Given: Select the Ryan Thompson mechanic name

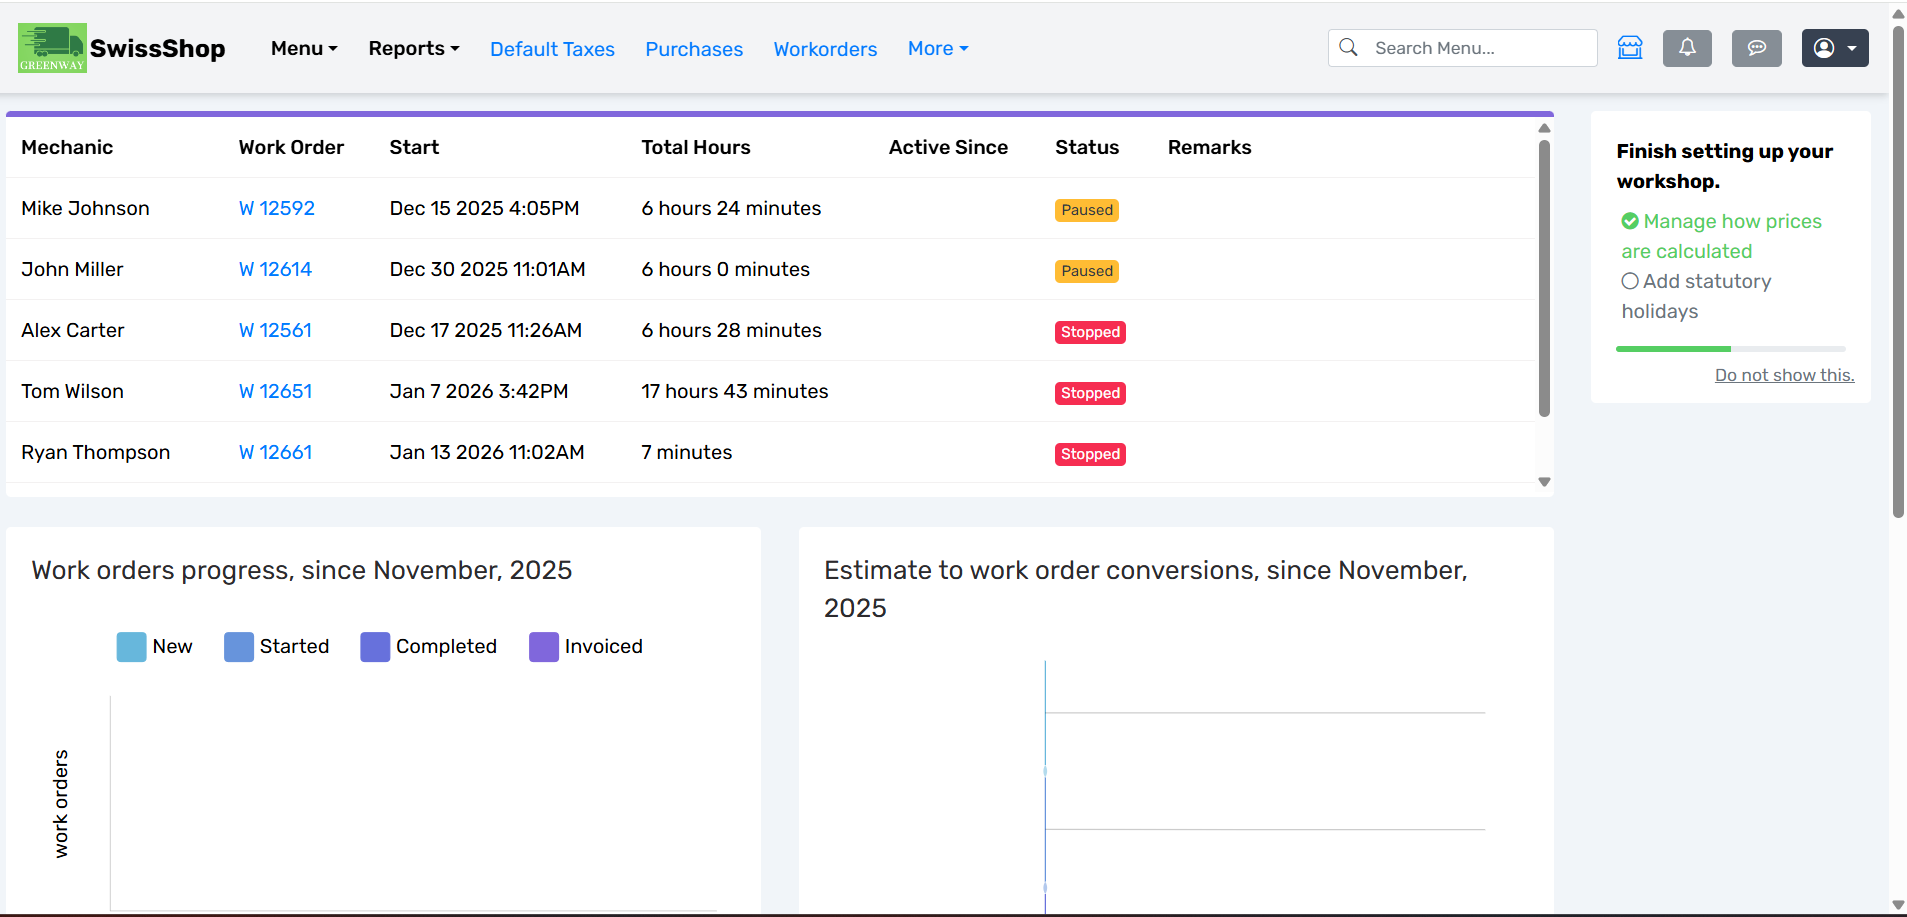Looking at the screenshot, I should pos(96,452).
